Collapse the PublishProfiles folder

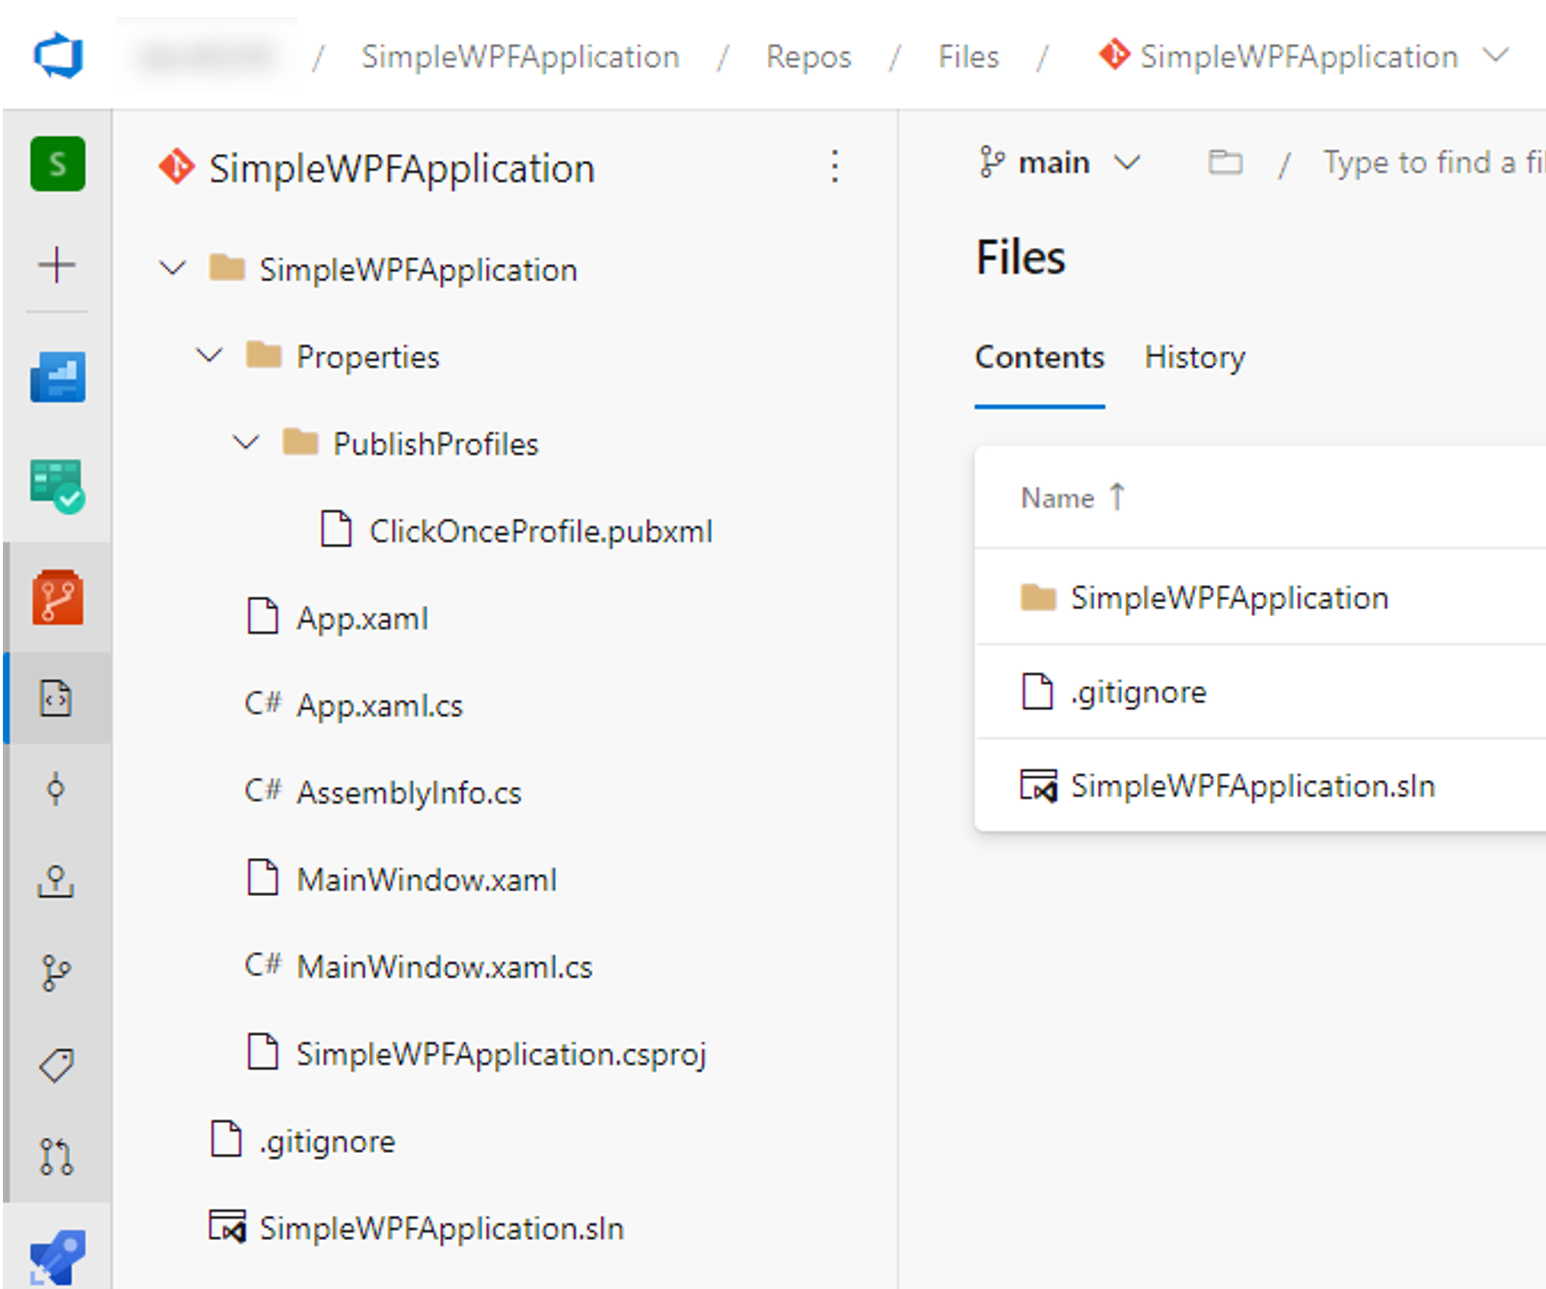(246, 443)
